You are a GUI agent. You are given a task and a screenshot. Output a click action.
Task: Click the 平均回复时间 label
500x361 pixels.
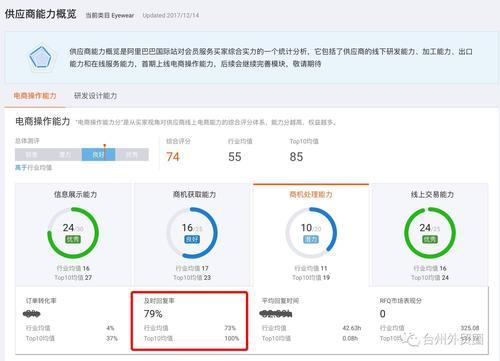tap(280, 301)
